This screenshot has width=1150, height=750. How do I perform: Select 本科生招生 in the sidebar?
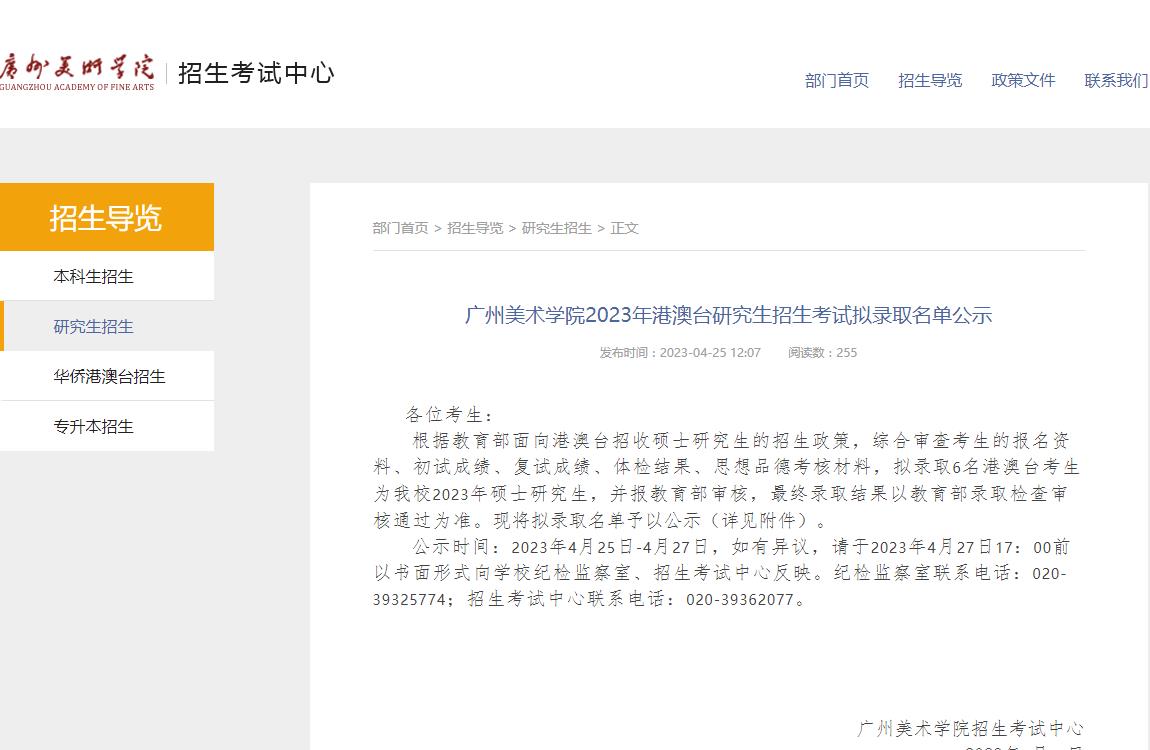click(107, 276)
